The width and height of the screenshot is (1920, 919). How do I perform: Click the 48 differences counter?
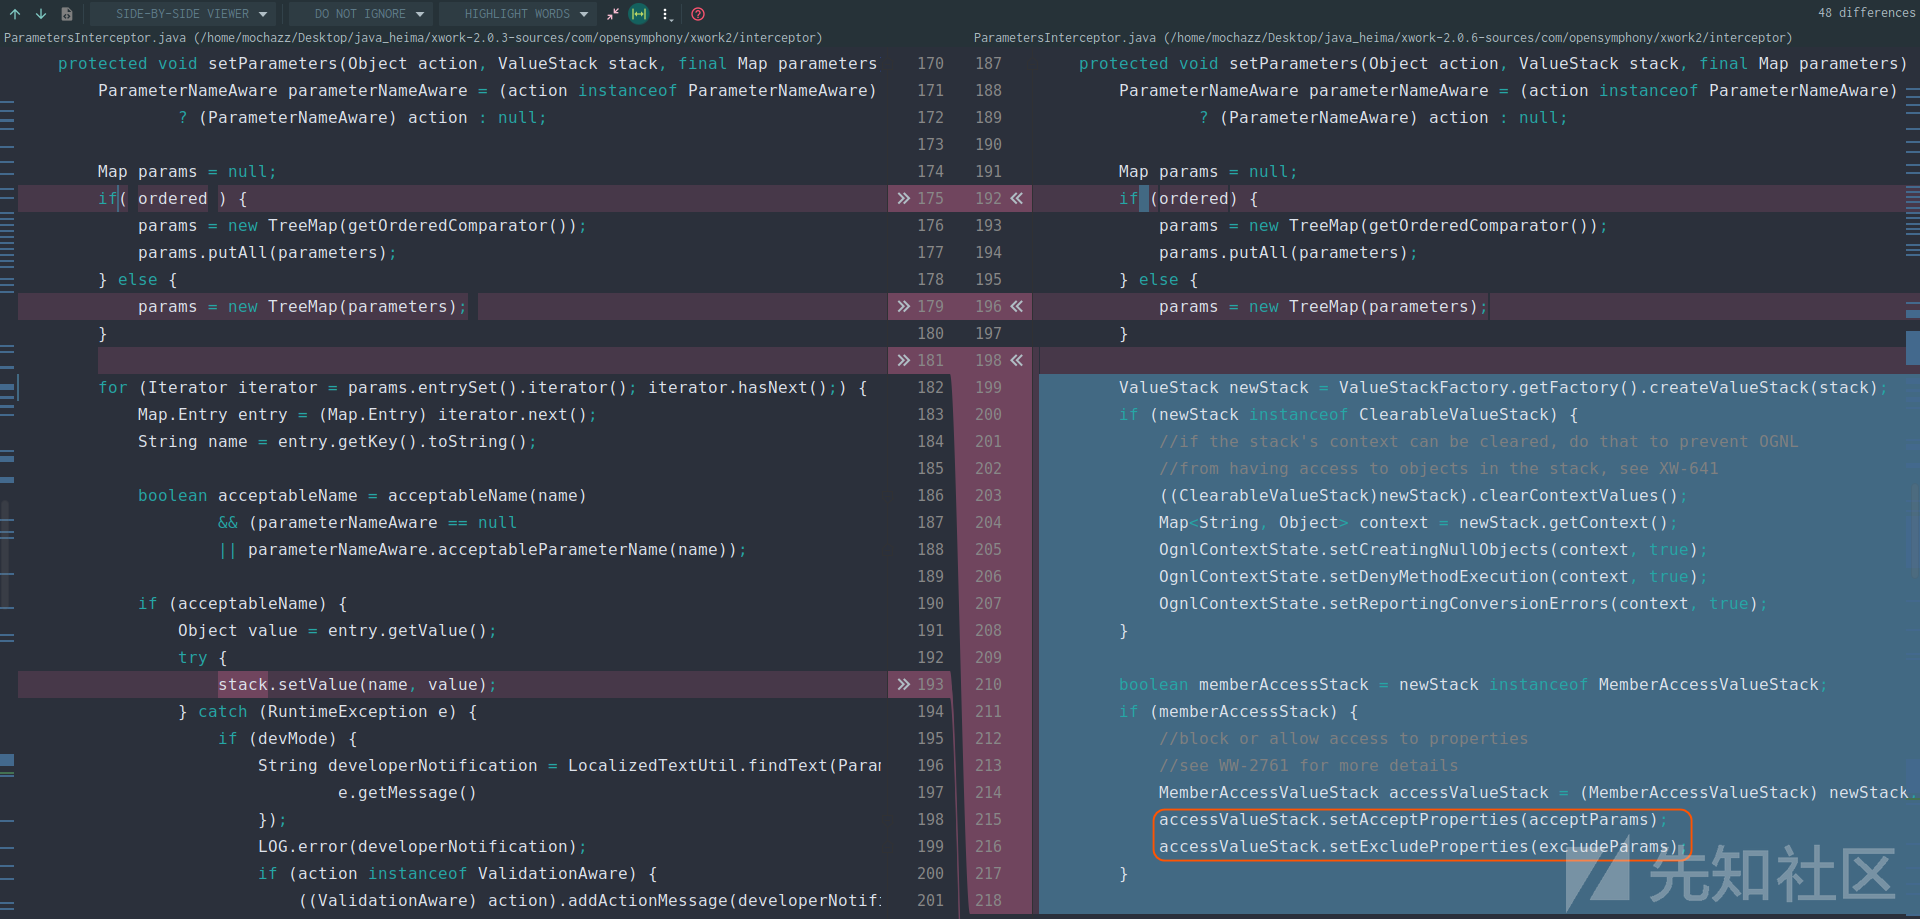tap(1866, 13)
